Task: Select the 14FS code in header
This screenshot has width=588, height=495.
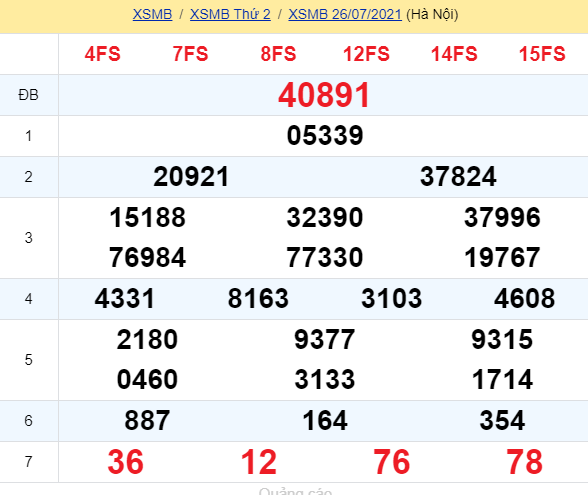Action: 454,54
